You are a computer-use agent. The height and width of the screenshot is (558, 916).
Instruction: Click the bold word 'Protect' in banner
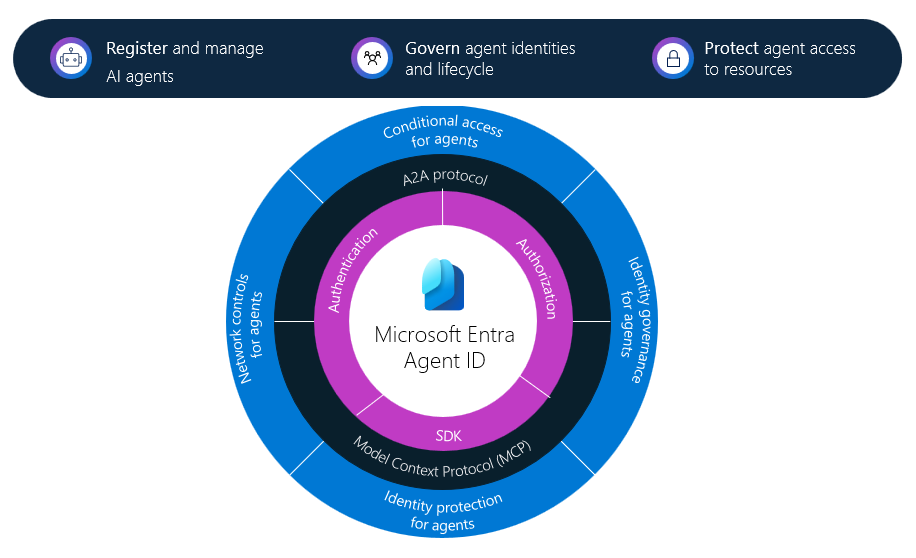click(731, 48)
